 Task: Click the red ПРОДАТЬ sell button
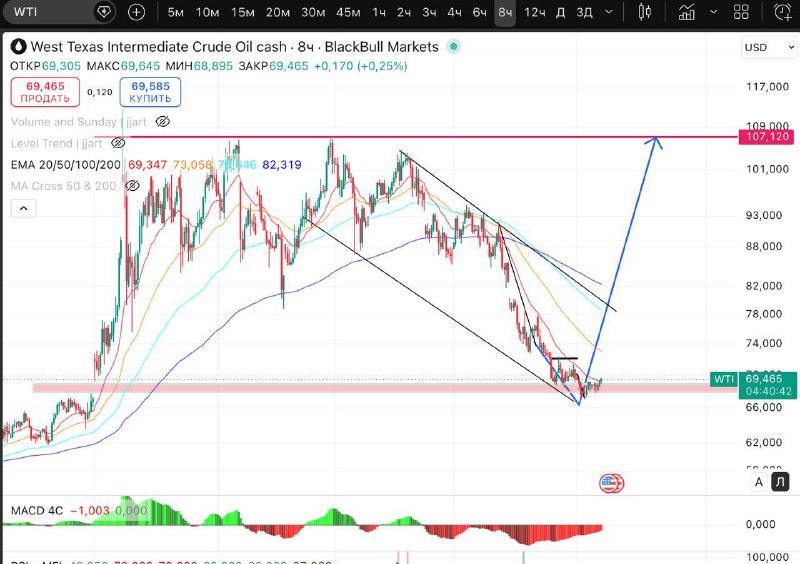click(45, 92)
